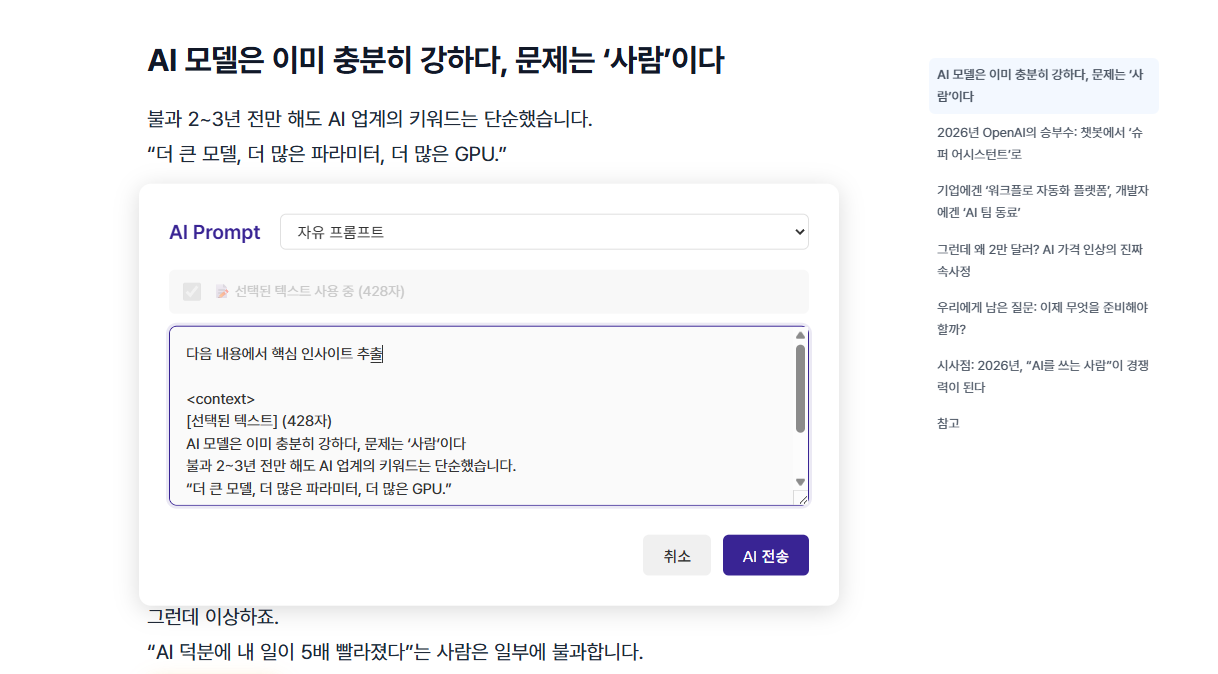
Task: Click the resize grip at the textarea corner
Action: [800, 497]
